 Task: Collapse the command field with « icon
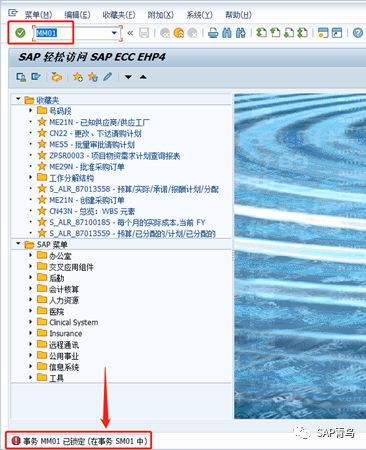point(130,33)
